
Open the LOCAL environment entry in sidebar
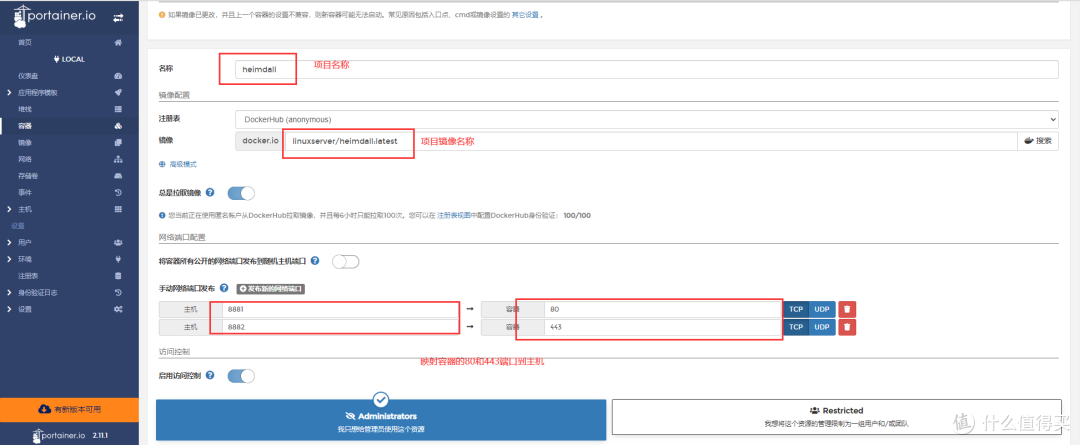(x=69, y=59)
